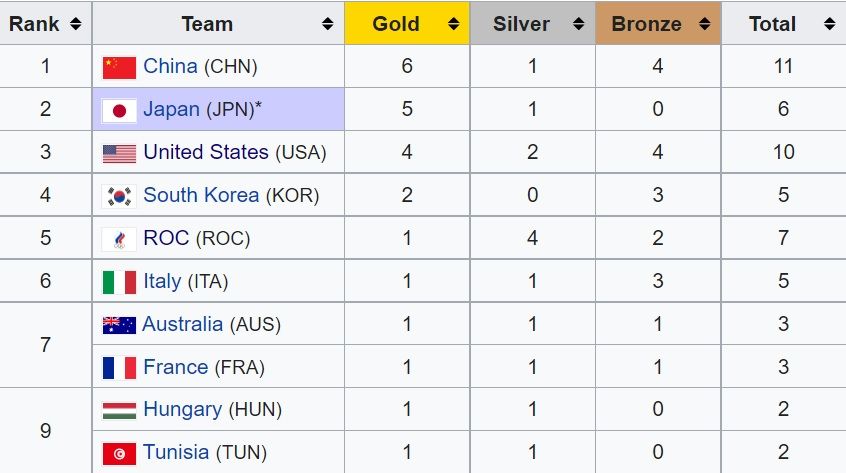846x473 pixels.
Task: Follow the Hungary team link
Action: click(183, 410)
